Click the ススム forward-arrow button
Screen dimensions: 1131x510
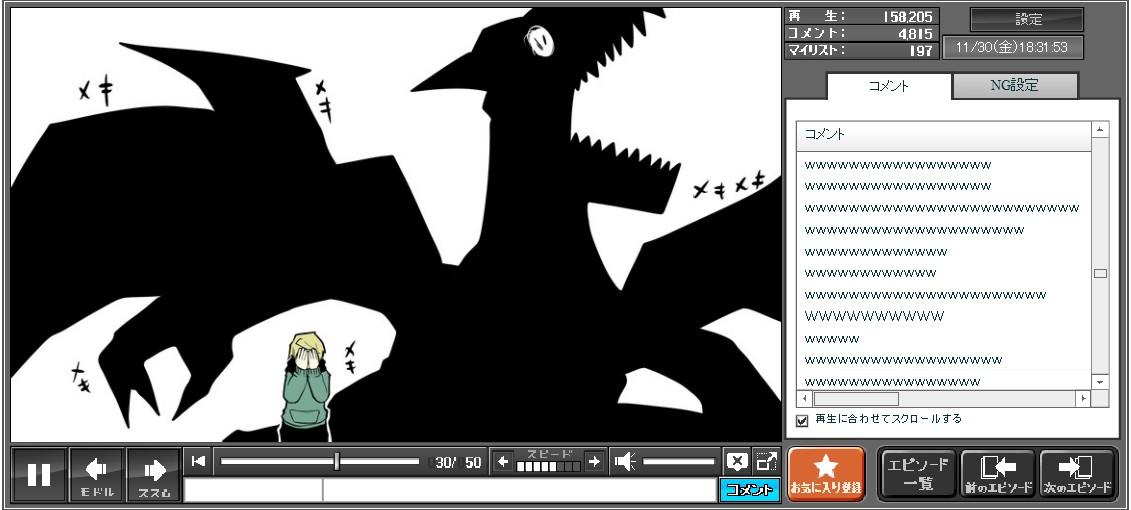(x=154, y=474)
